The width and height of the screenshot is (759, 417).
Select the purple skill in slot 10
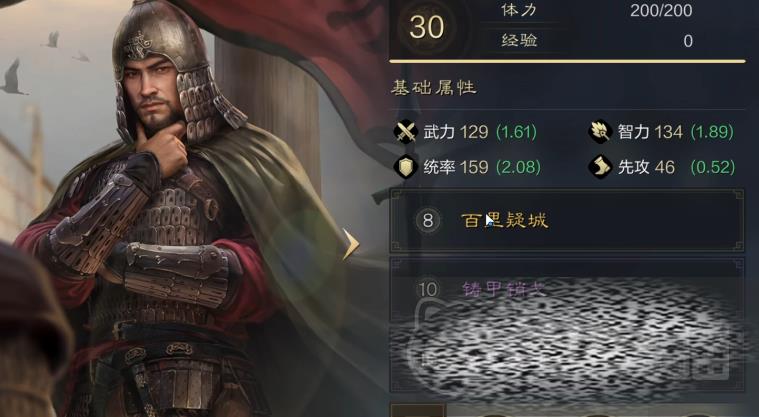click(504, 289)
